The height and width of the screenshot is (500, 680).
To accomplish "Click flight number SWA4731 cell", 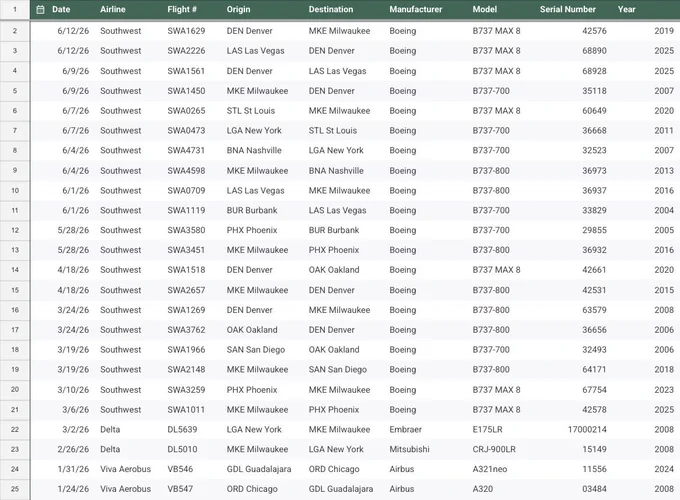I will [x=186, y=150].
